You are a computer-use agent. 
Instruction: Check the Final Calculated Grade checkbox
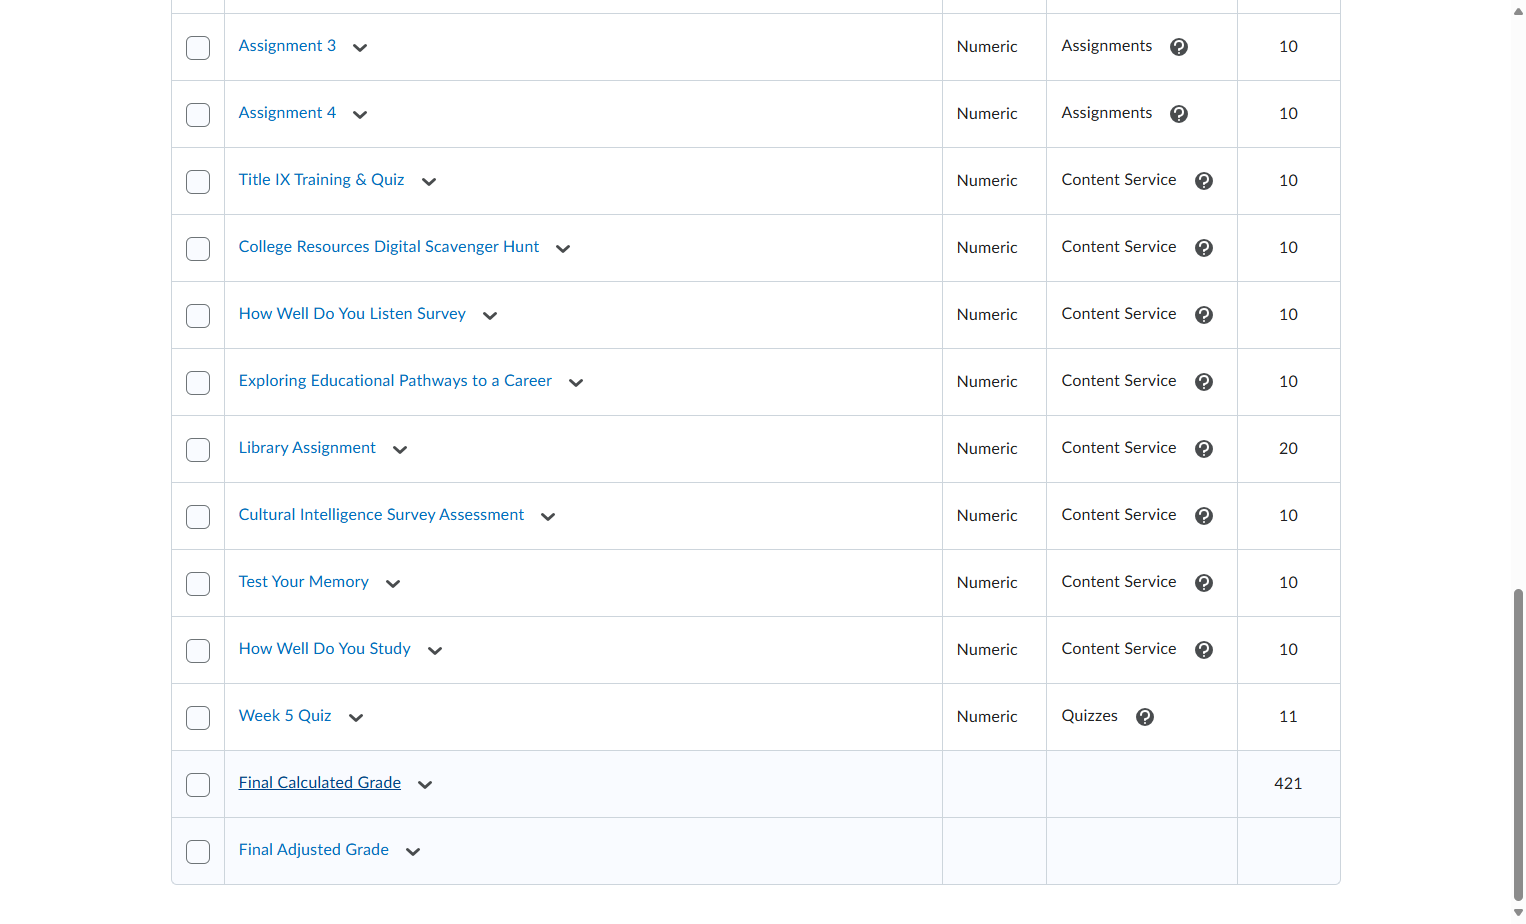(198, 785)
